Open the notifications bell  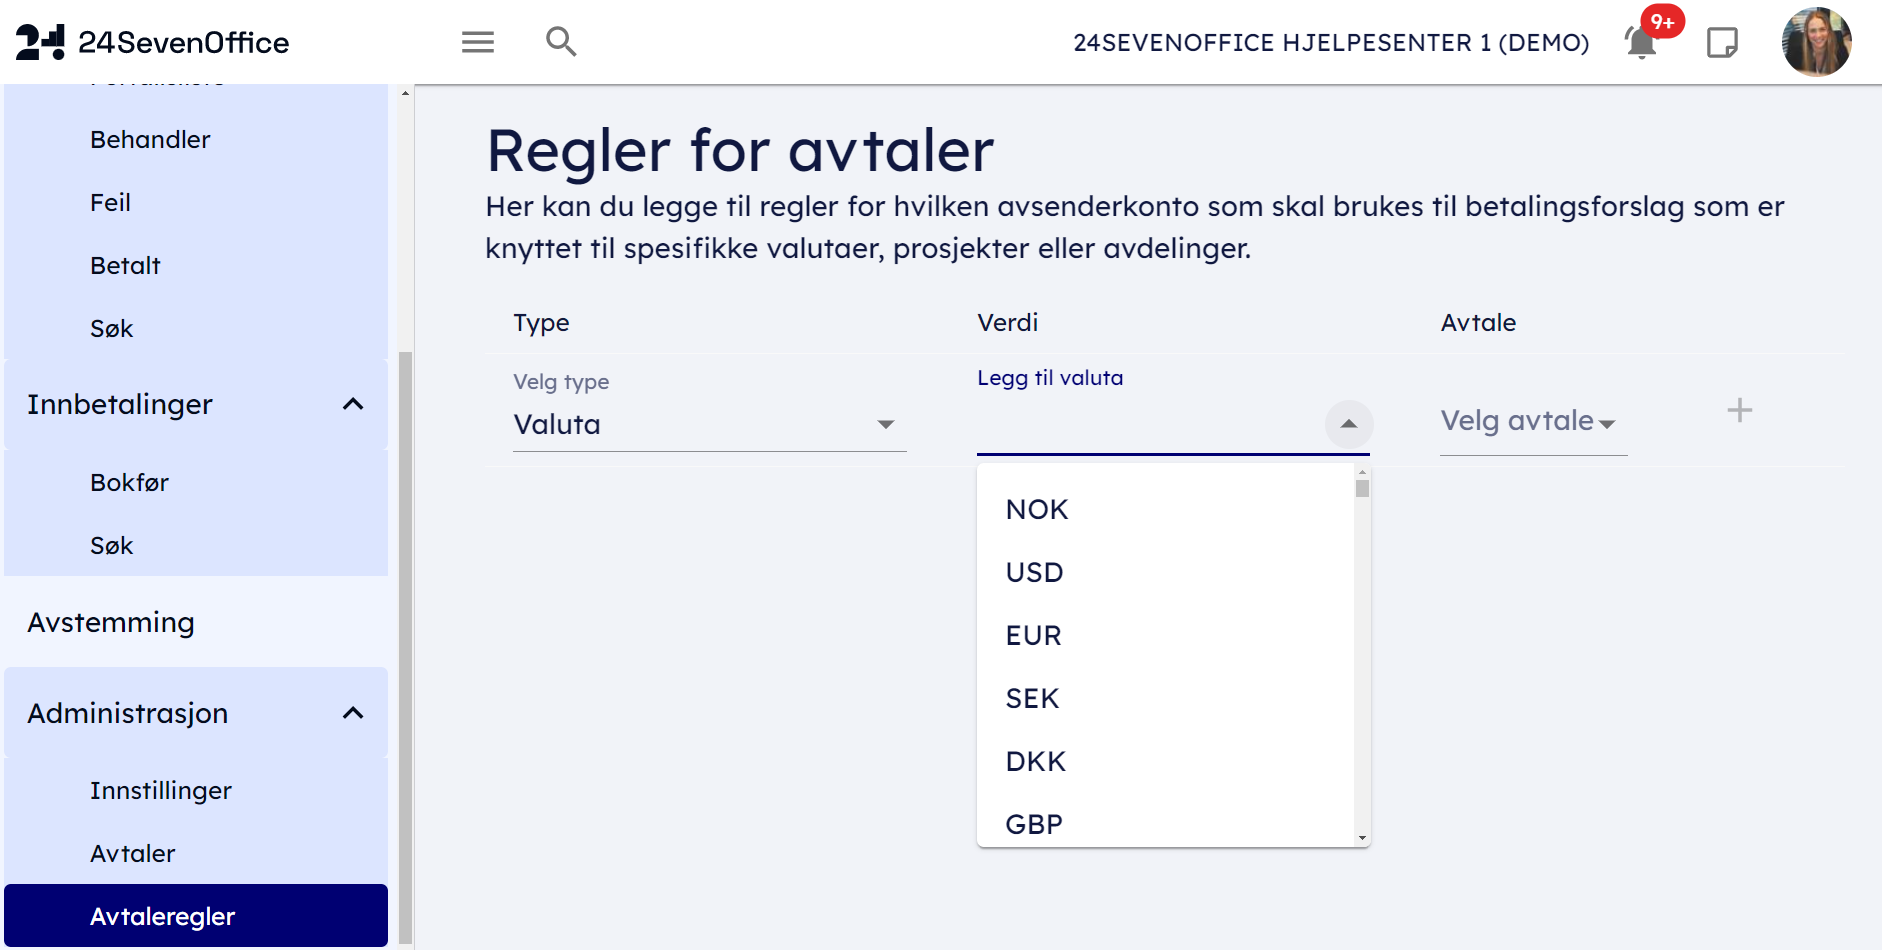point(1641,43)
